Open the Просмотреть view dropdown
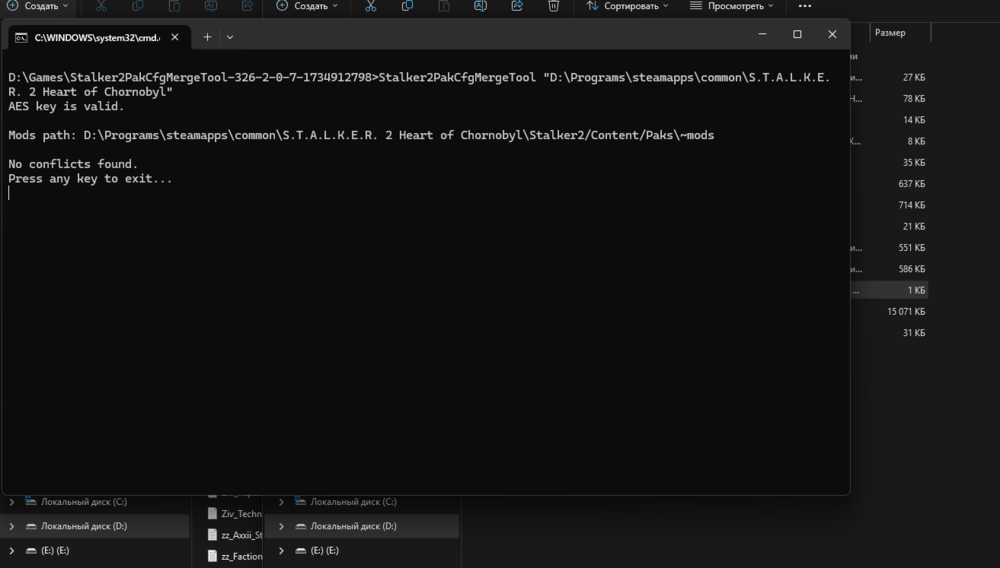Image resolution: width=1000 pixels, height=568 pixels. point(734,6)
